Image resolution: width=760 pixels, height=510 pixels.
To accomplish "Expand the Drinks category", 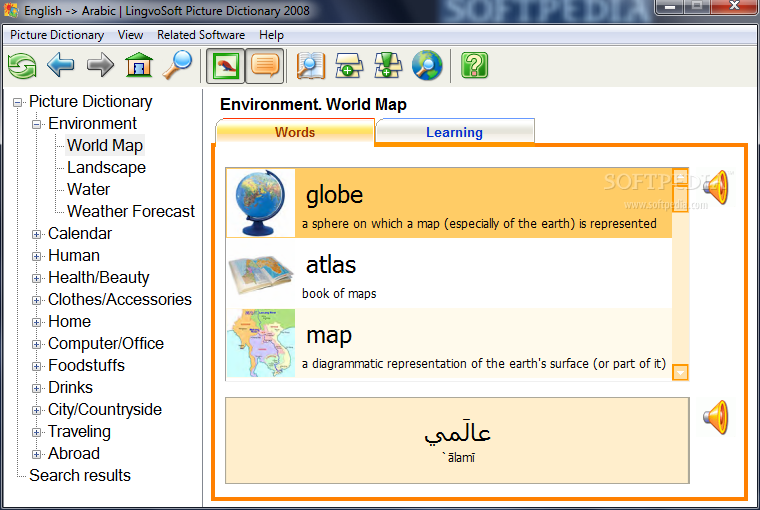I will tap(36, 388).
